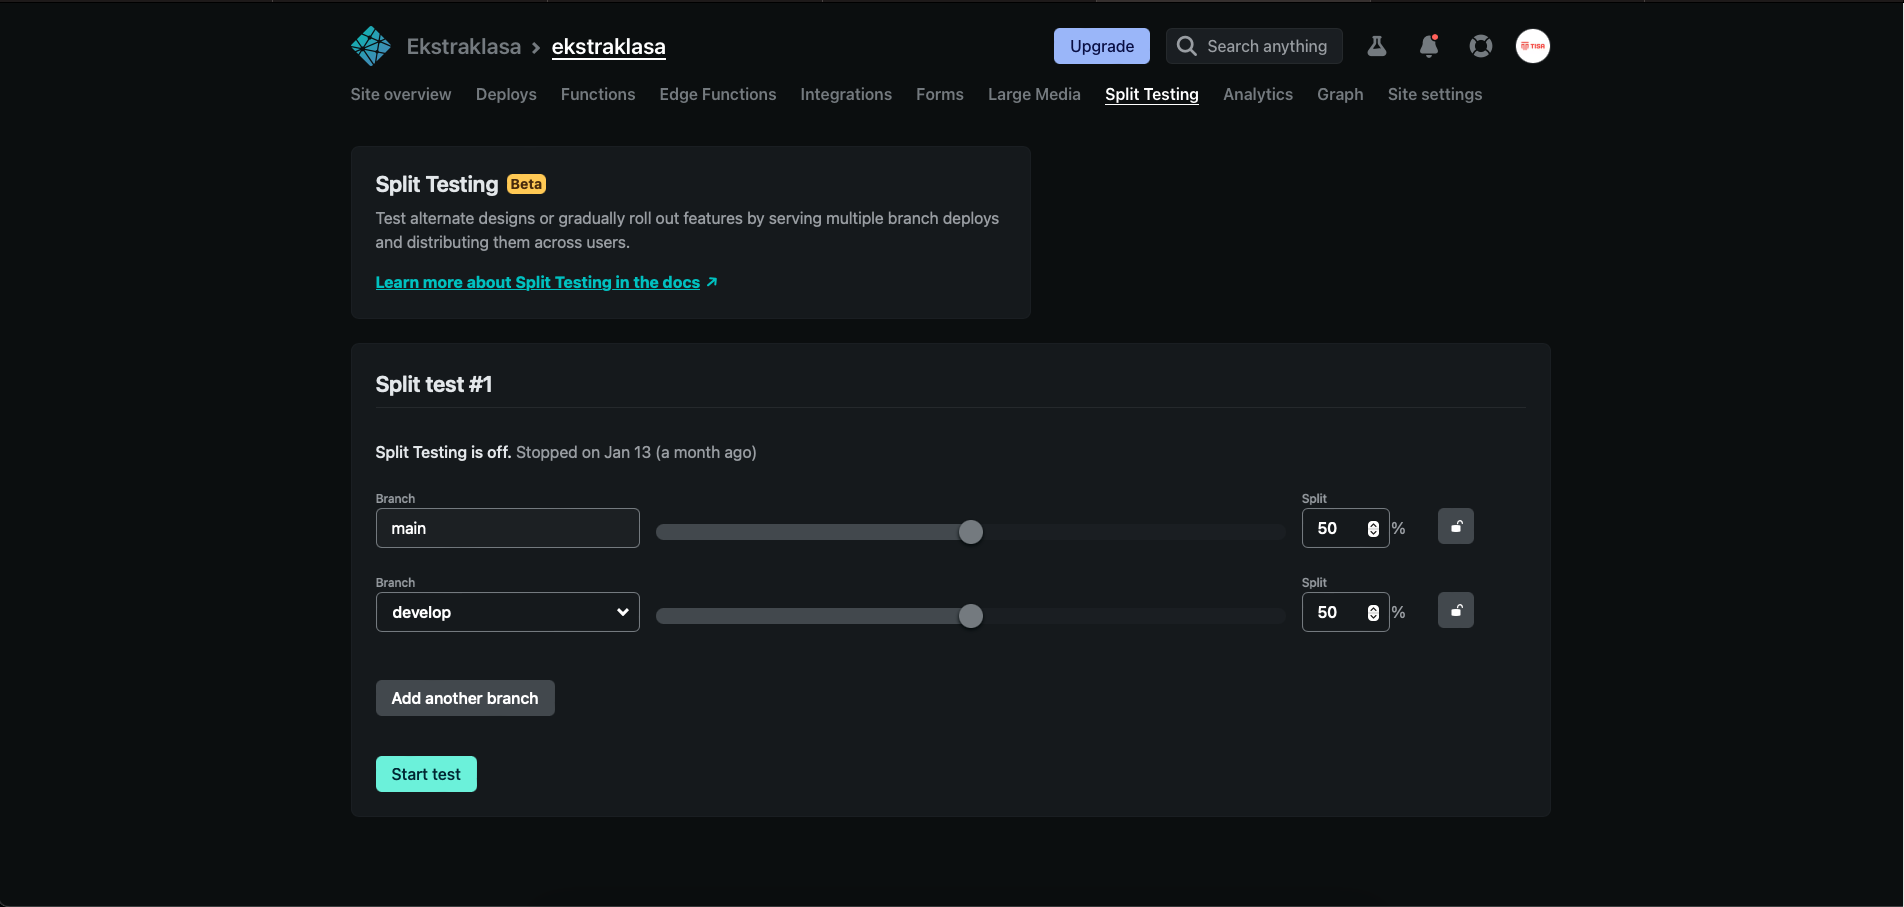Screen dimensions: 1904x907
Task: Click Ekstraklasa team breadcrumb link
Action: coord(464,46)
